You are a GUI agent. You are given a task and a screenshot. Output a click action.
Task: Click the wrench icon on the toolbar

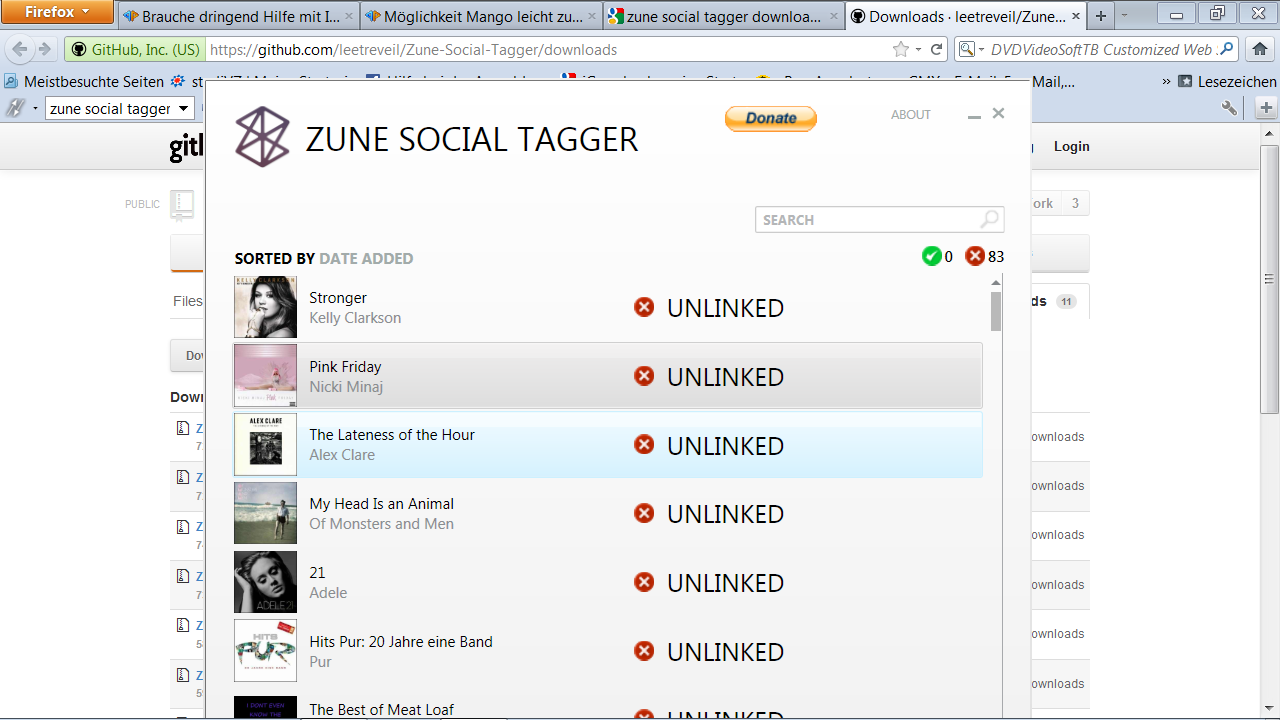(x=1230, y=108)
